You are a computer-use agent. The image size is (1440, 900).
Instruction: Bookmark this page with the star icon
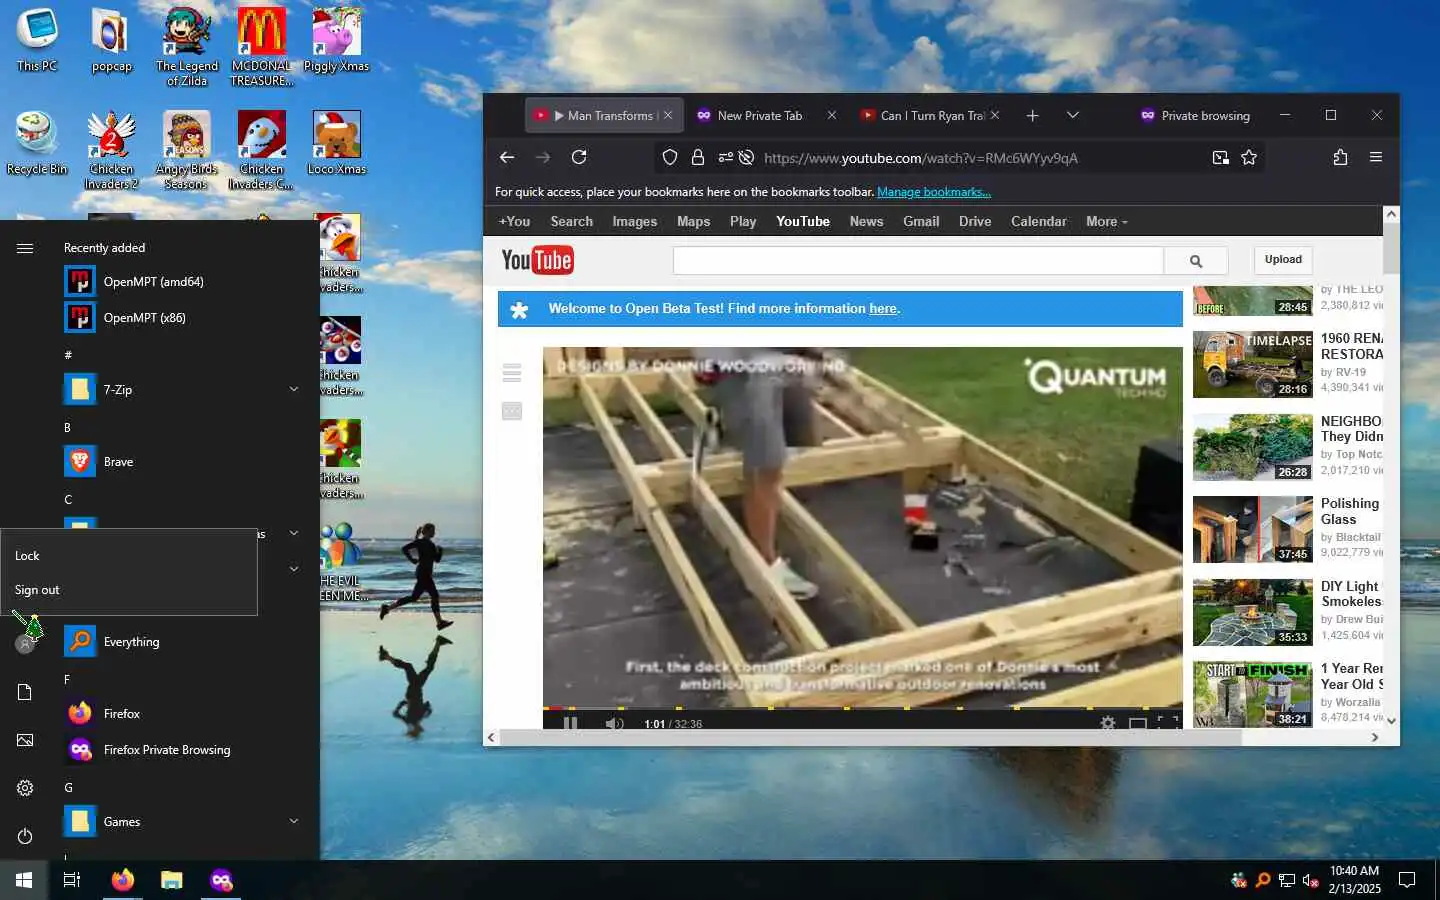coord(1249,157)
